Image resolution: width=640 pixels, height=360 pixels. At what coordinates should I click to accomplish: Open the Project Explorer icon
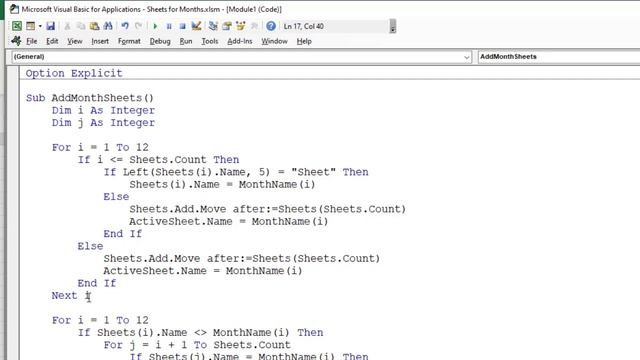pos(213,26)
